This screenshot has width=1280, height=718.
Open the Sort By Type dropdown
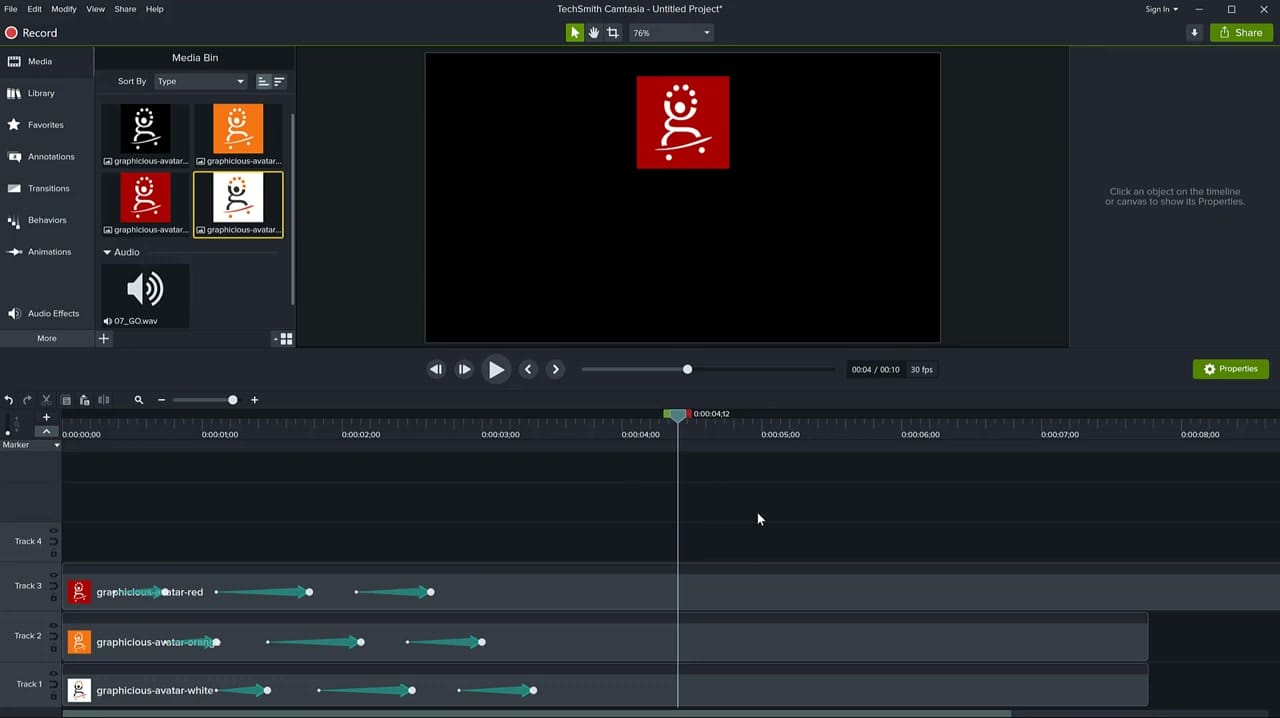tap(198, 81)
